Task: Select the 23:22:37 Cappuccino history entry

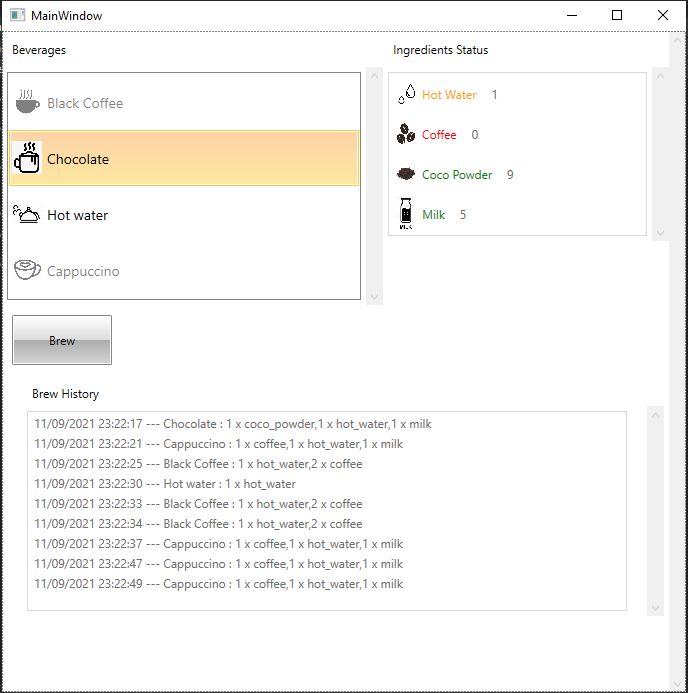Action: tap(219, 544)
